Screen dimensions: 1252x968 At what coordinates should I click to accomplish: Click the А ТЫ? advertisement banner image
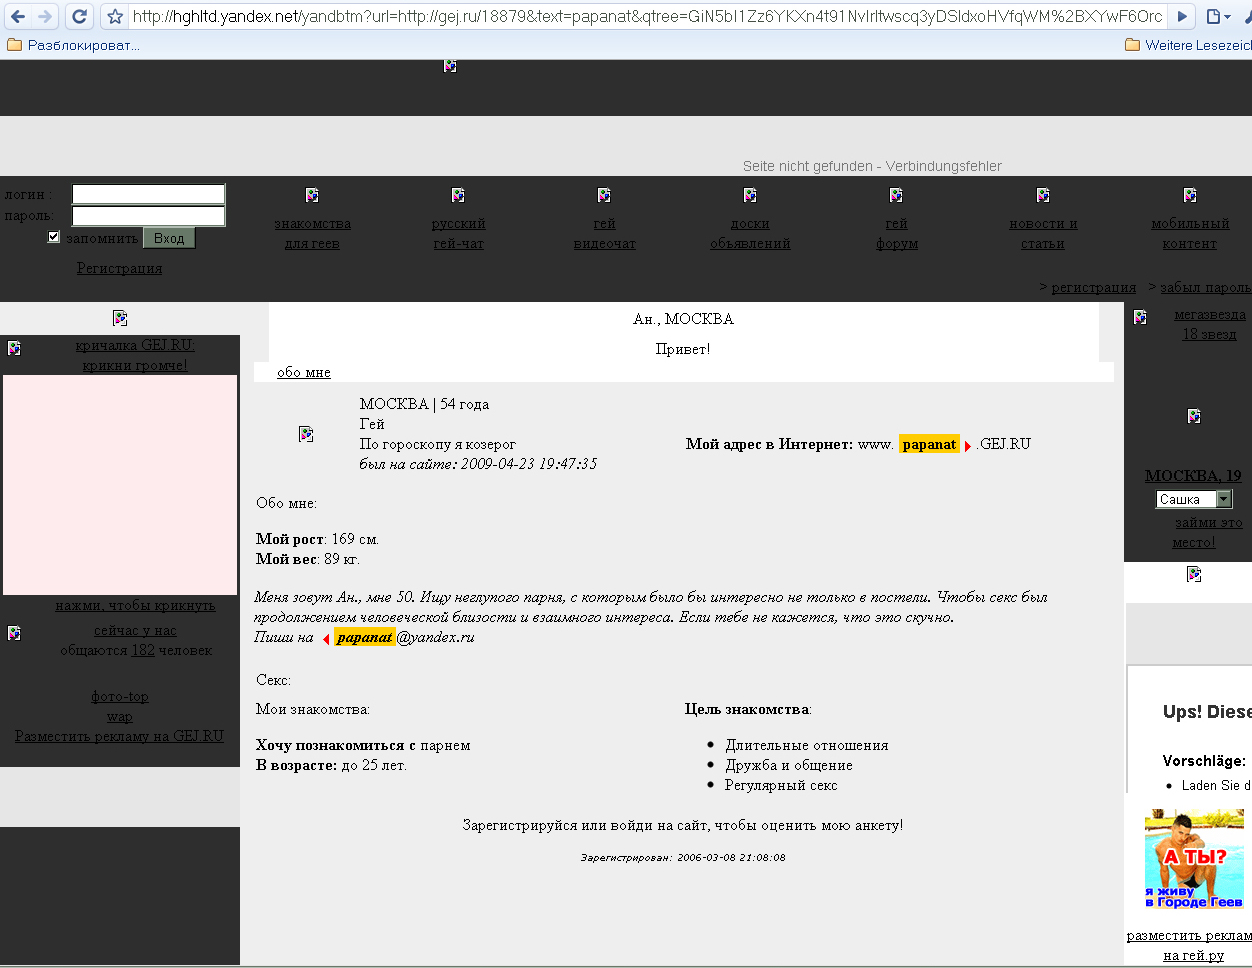coord(1193,859)
